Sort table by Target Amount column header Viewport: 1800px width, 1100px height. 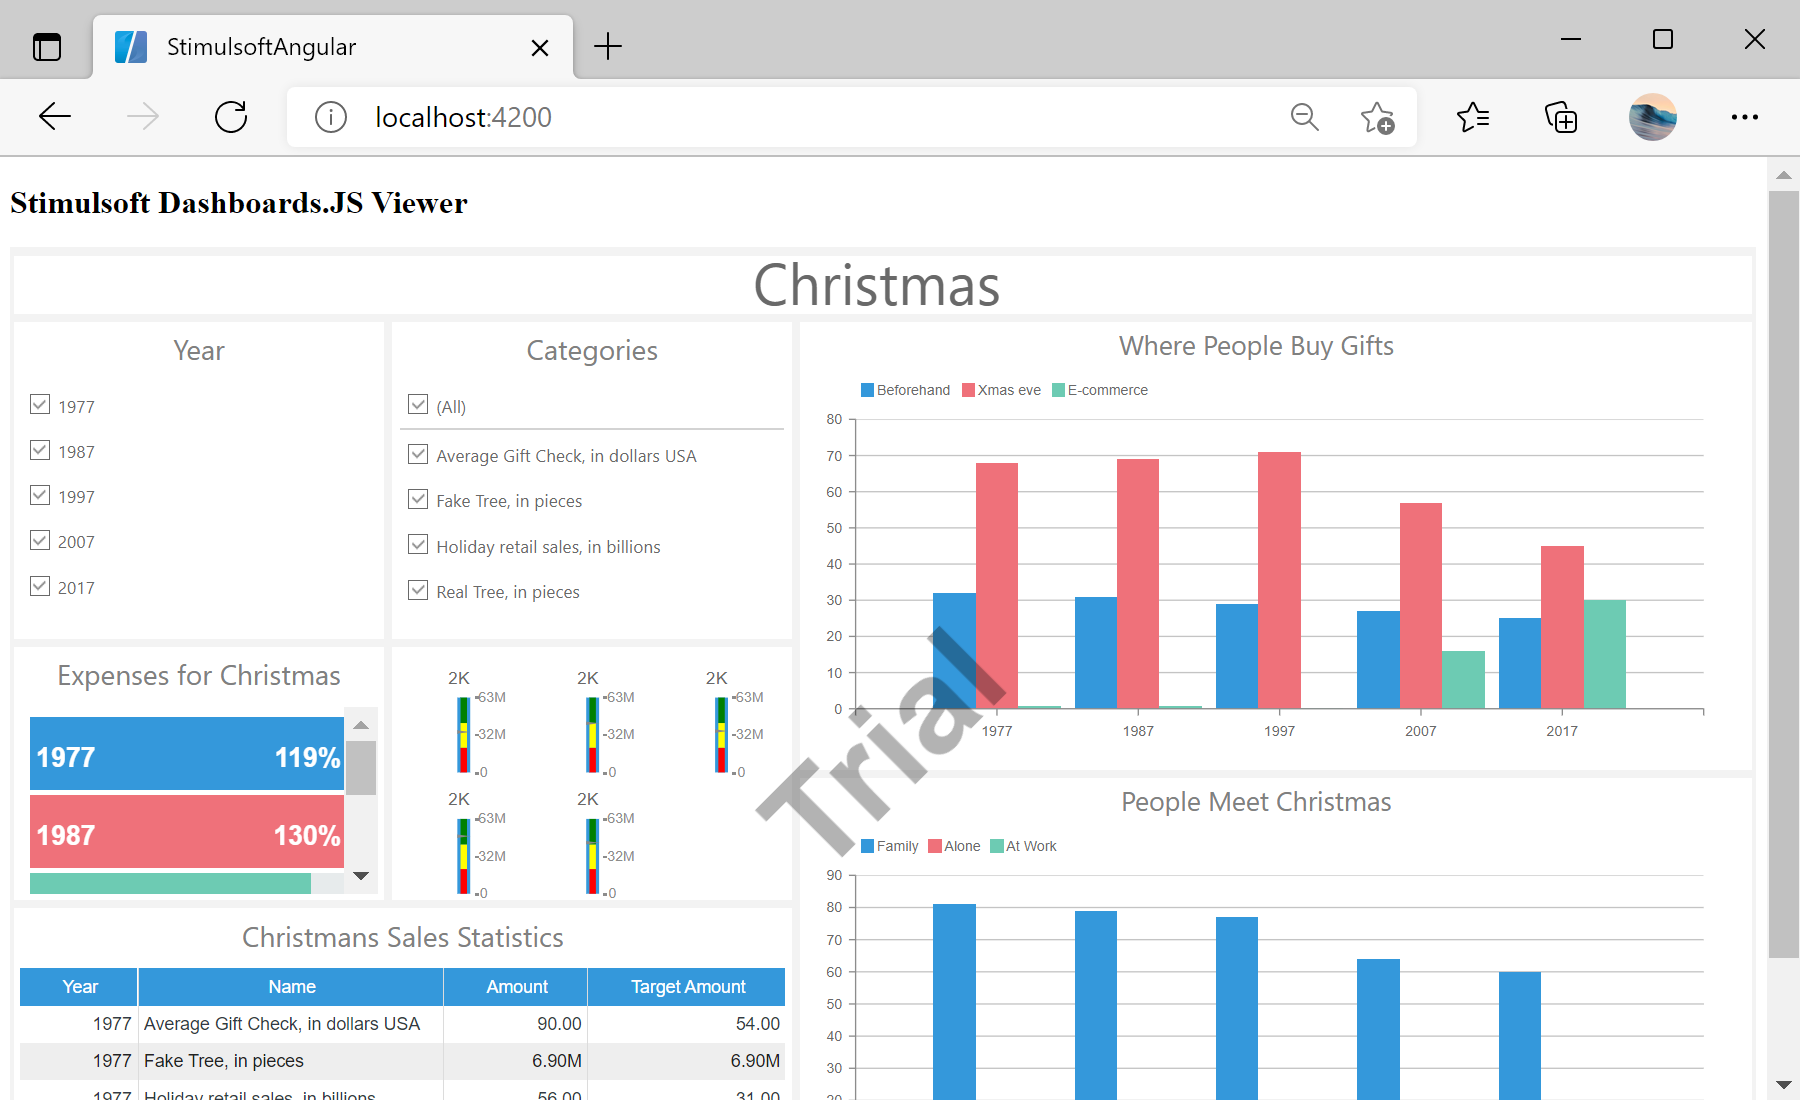click(687, 987)
